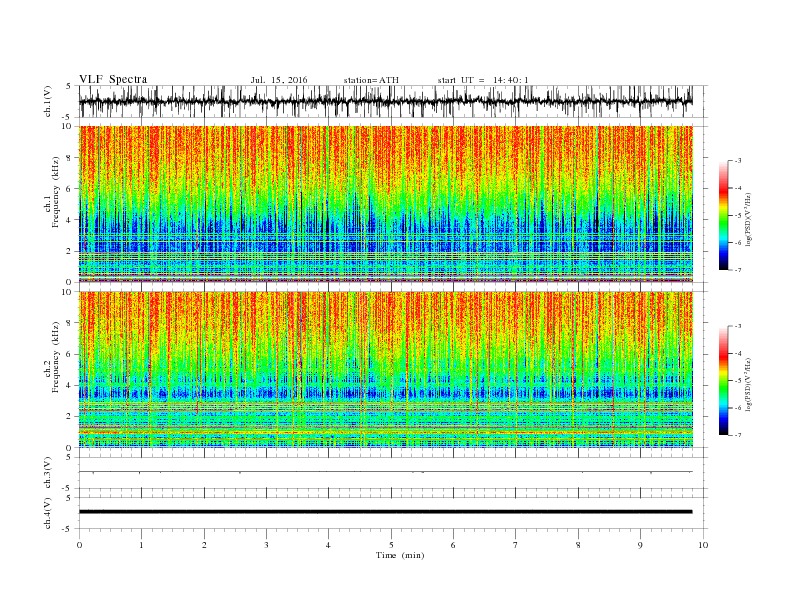Click the thick ch.4 voltage trace
The image size is (792, 612).
coord(385,512)
